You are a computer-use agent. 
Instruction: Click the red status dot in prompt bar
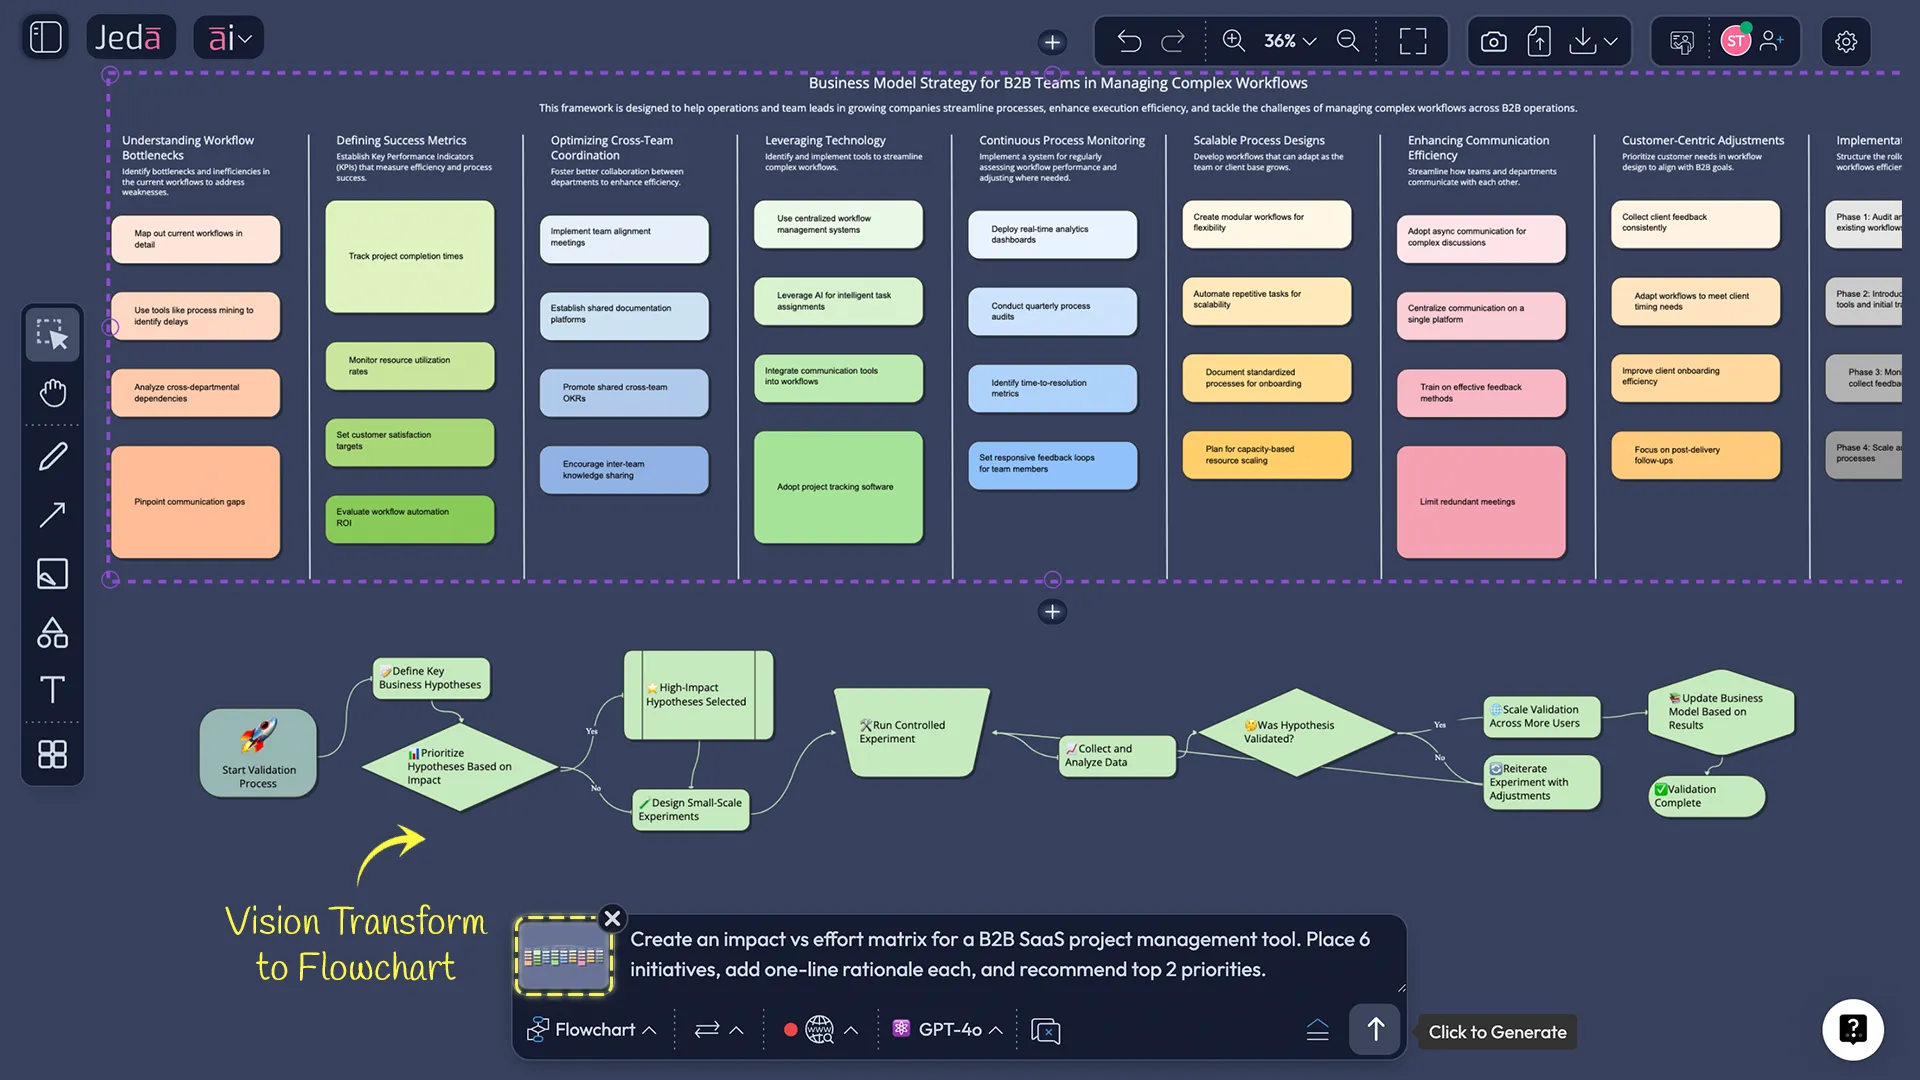[x=791, y=1029]
